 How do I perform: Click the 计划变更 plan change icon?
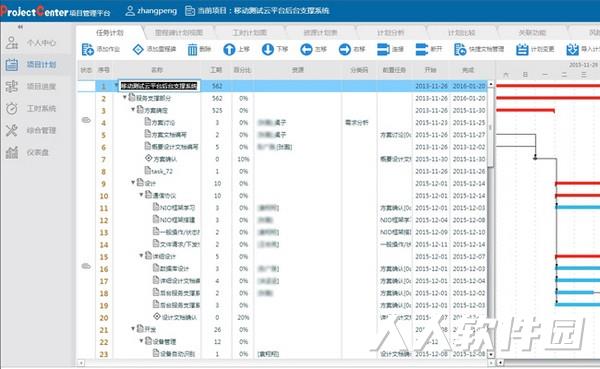[x=522, y=49]
